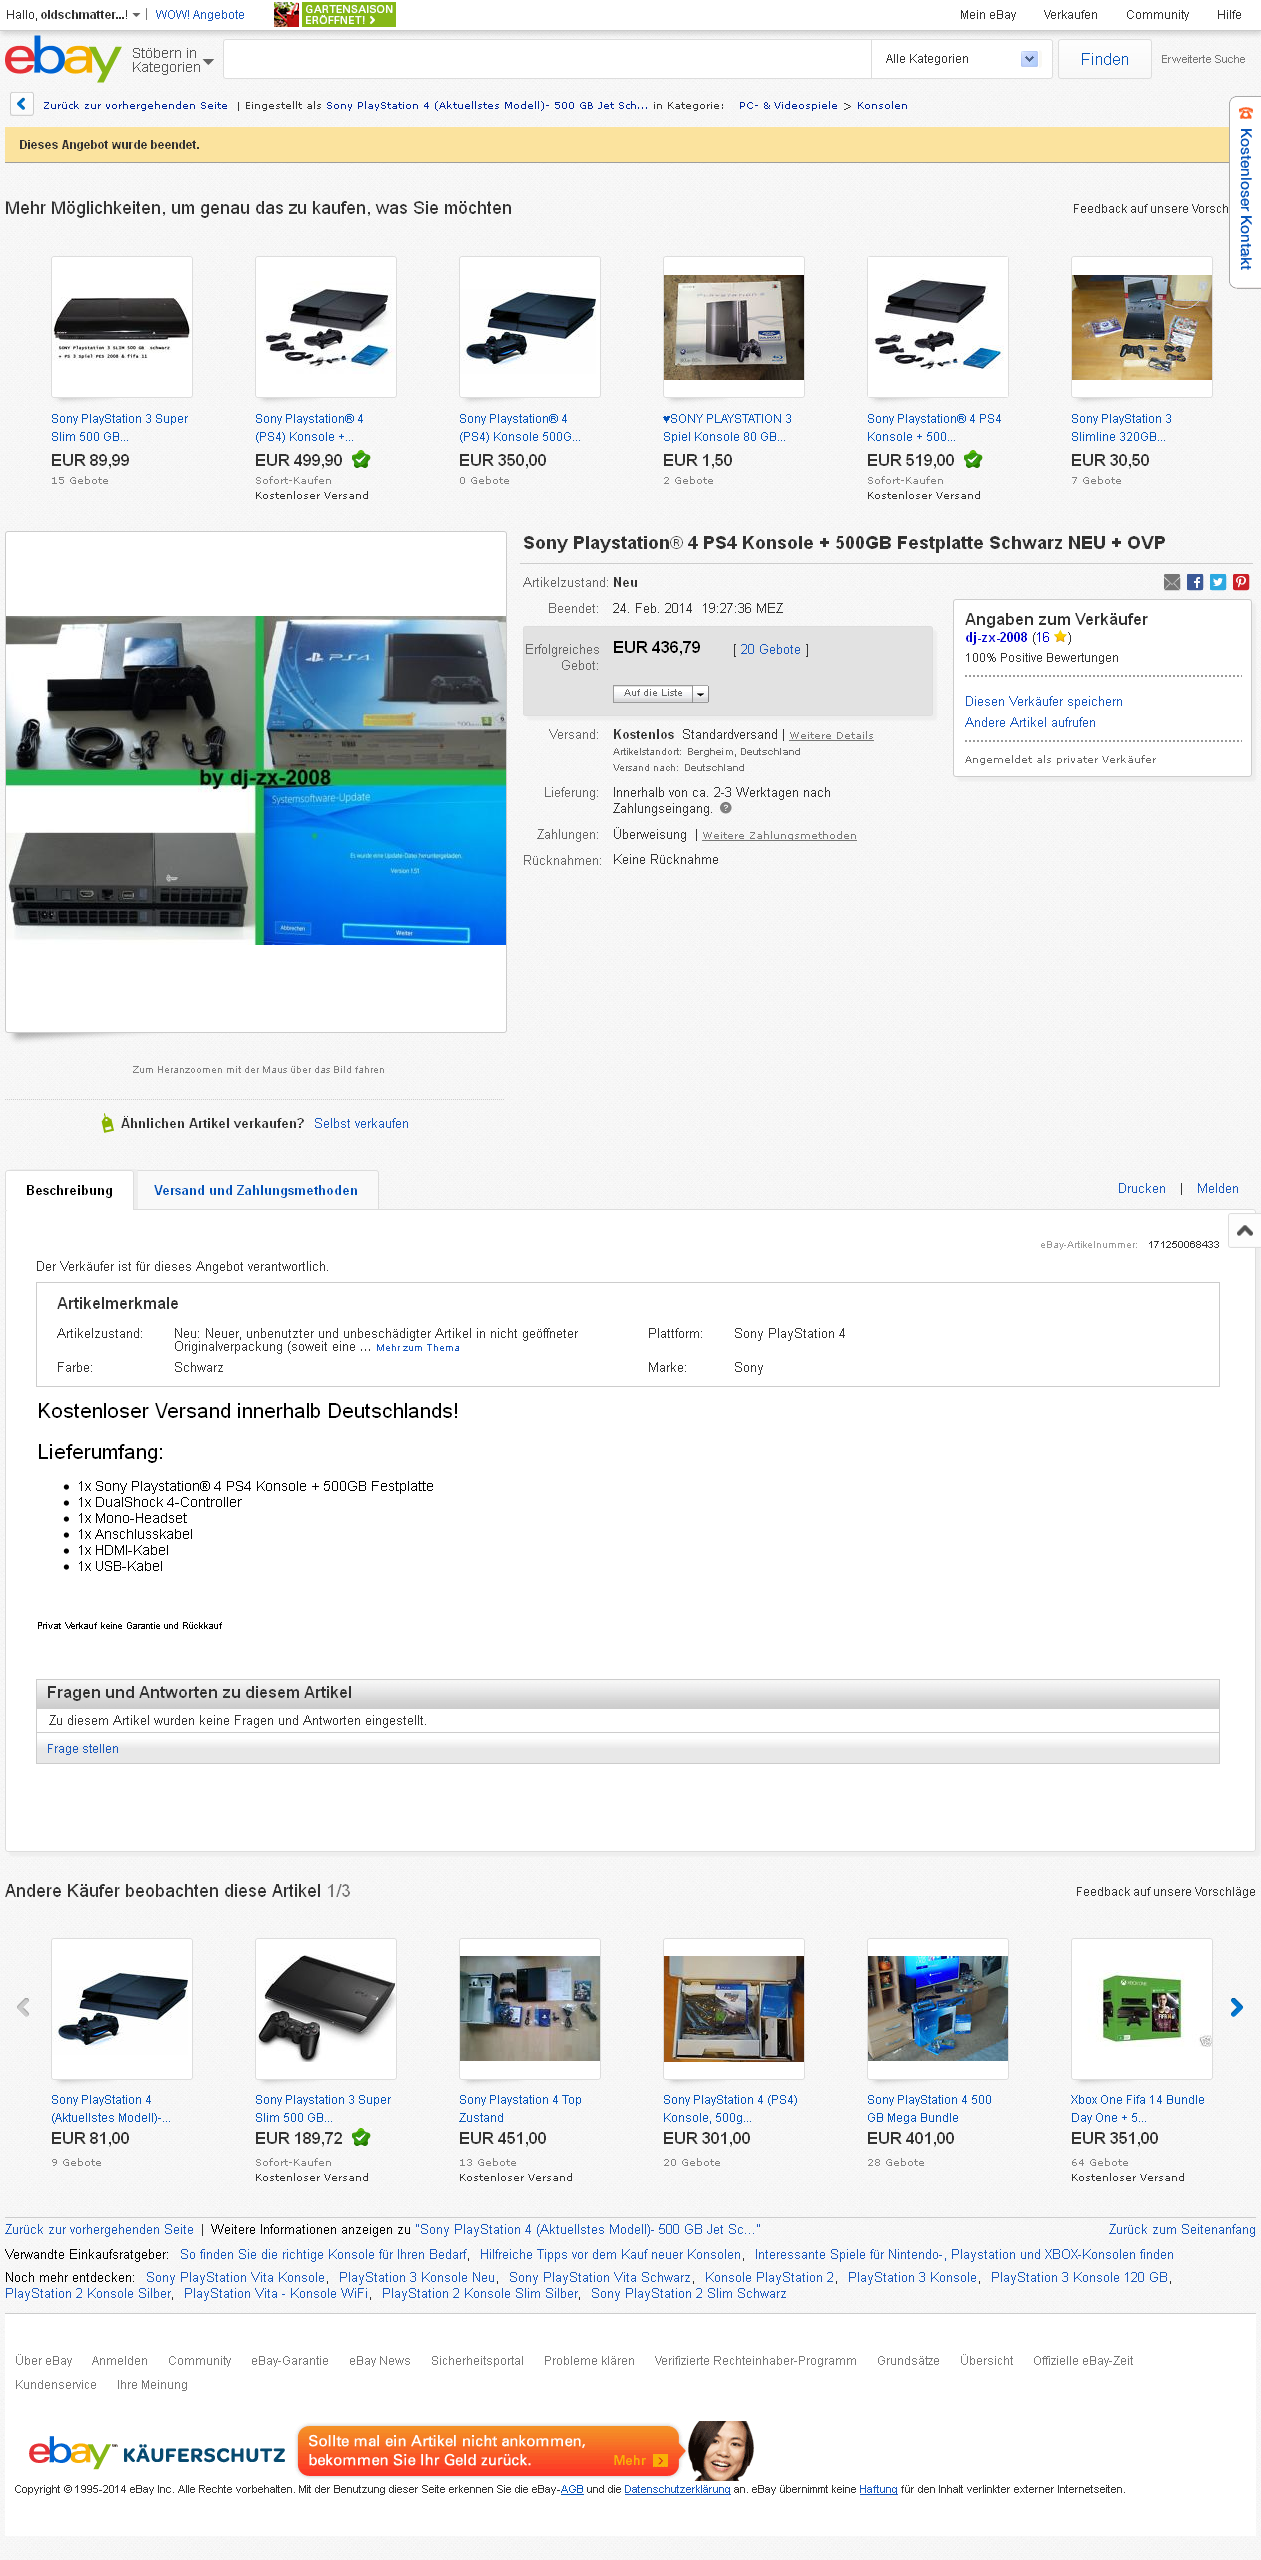
Task: Click Zurück zur vorhergehenden Seite at top
Action: (x=135, y=105)
